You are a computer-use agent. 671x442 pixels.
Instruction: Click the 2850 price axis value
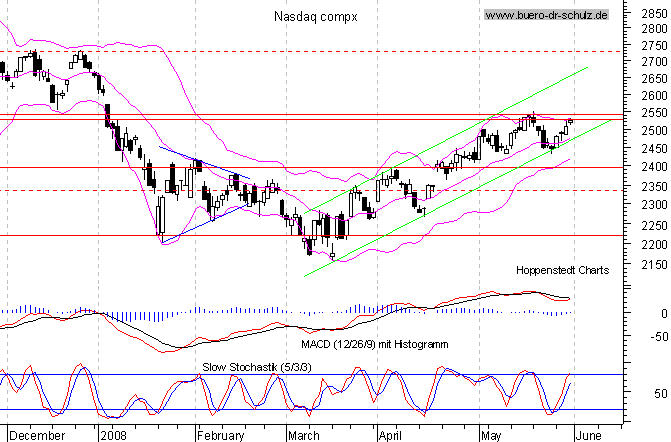654,13
